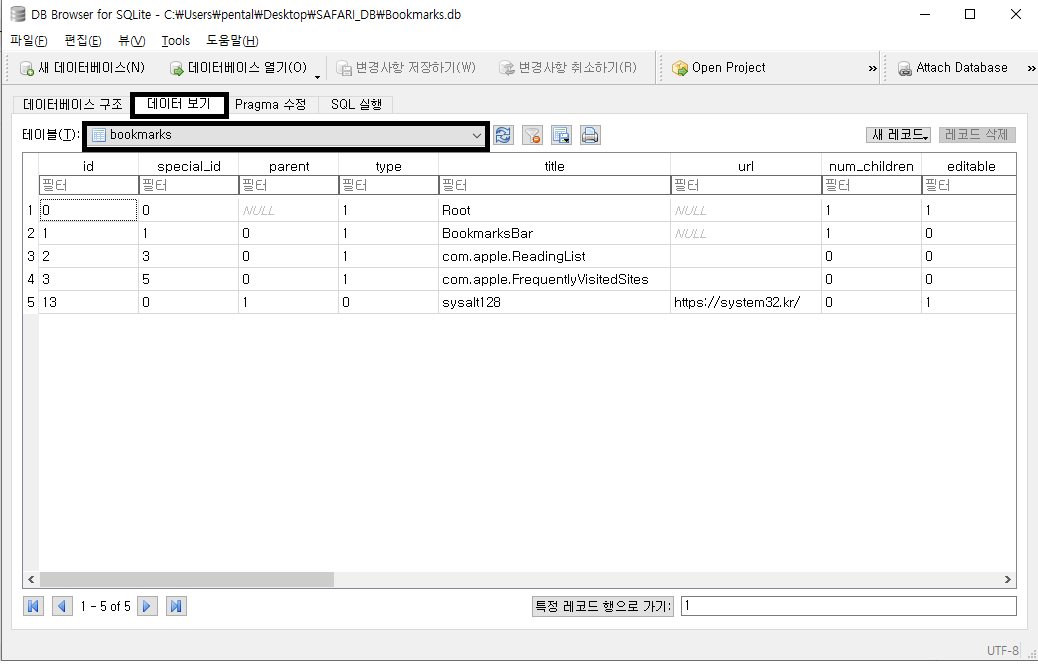Go to the first page of records
This screenshot has height=664, width=1038.
(x=33, y=606)
